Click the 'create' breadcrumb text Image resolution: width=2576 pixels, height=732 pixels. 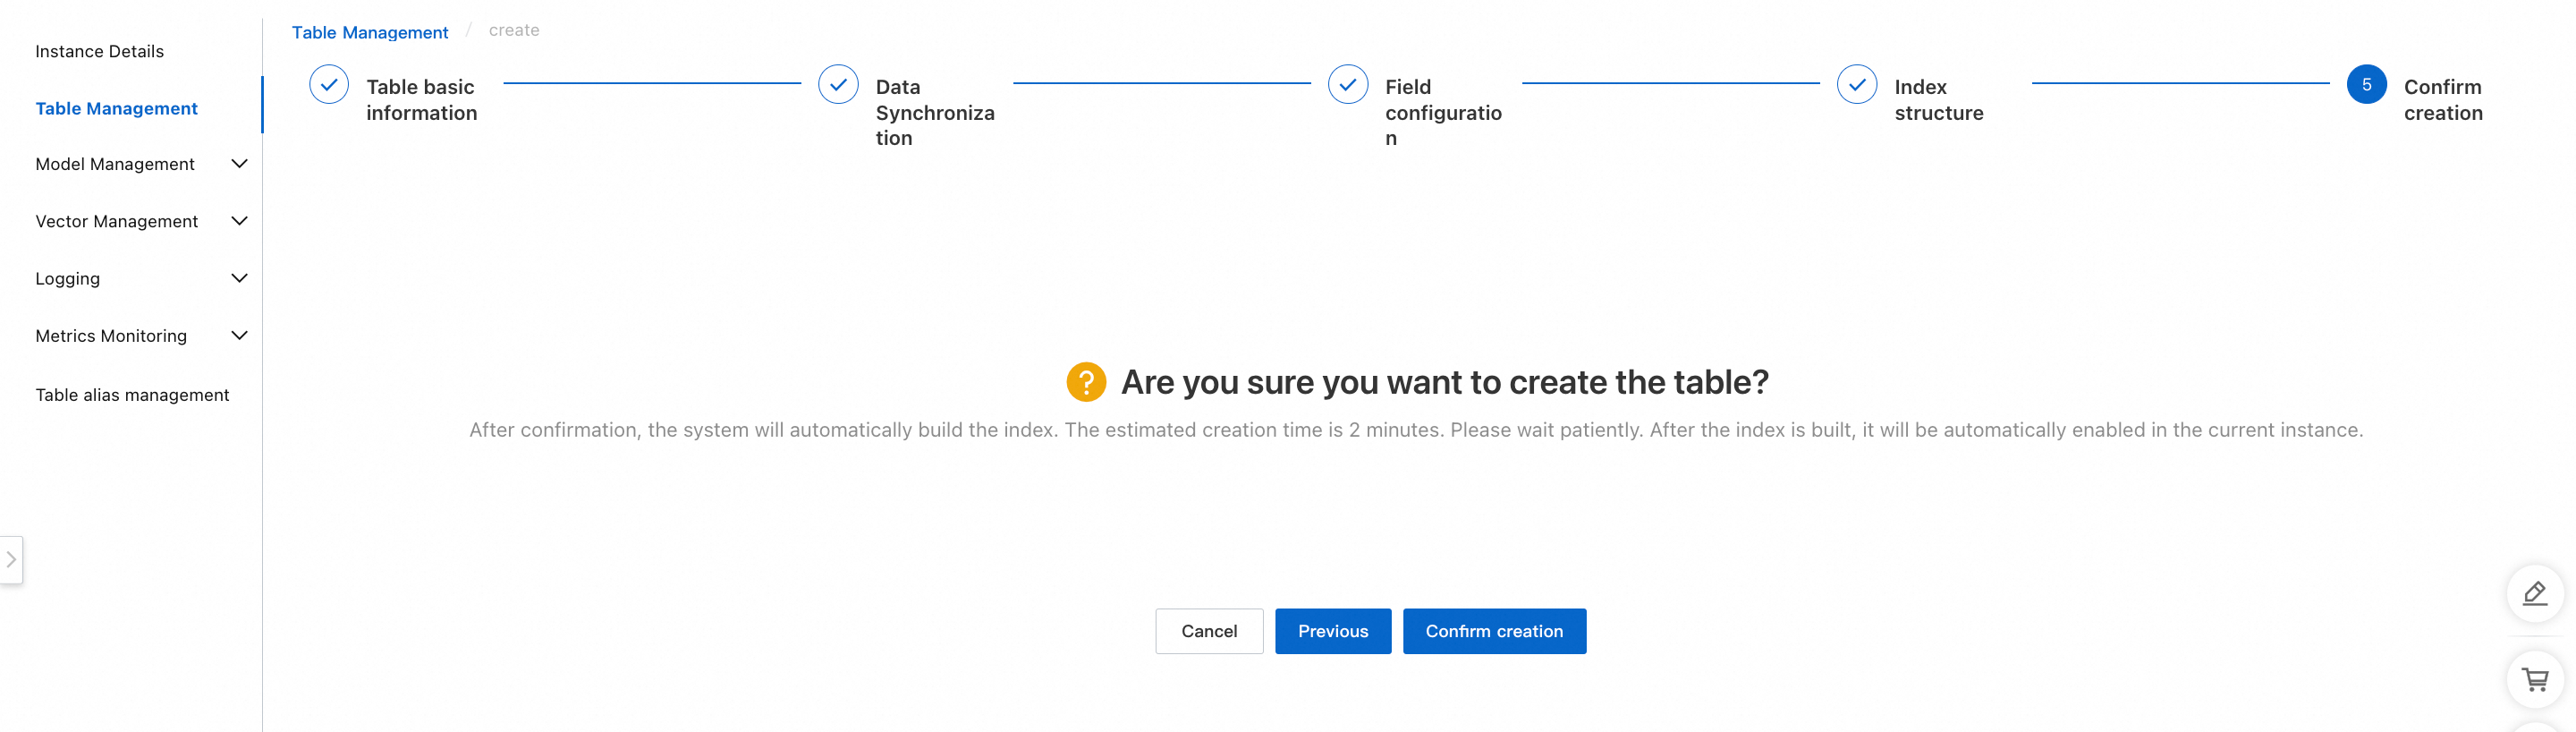point(514,31)
